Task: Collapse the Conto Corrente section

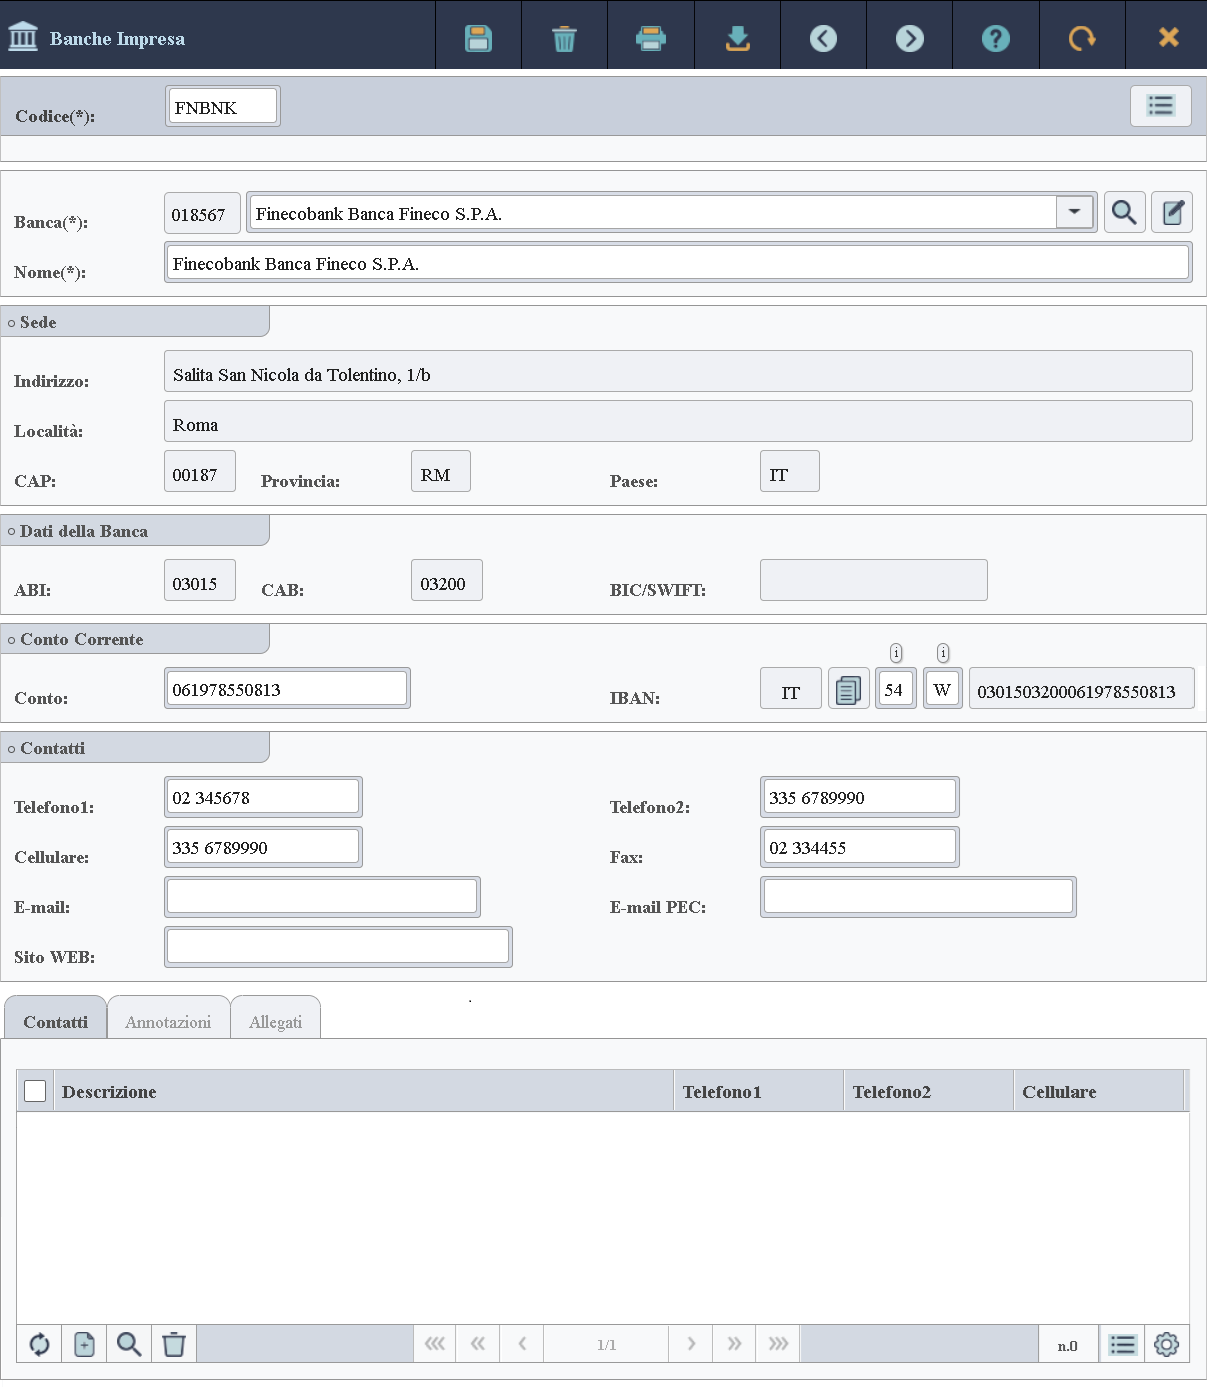Action: point(134,639)
